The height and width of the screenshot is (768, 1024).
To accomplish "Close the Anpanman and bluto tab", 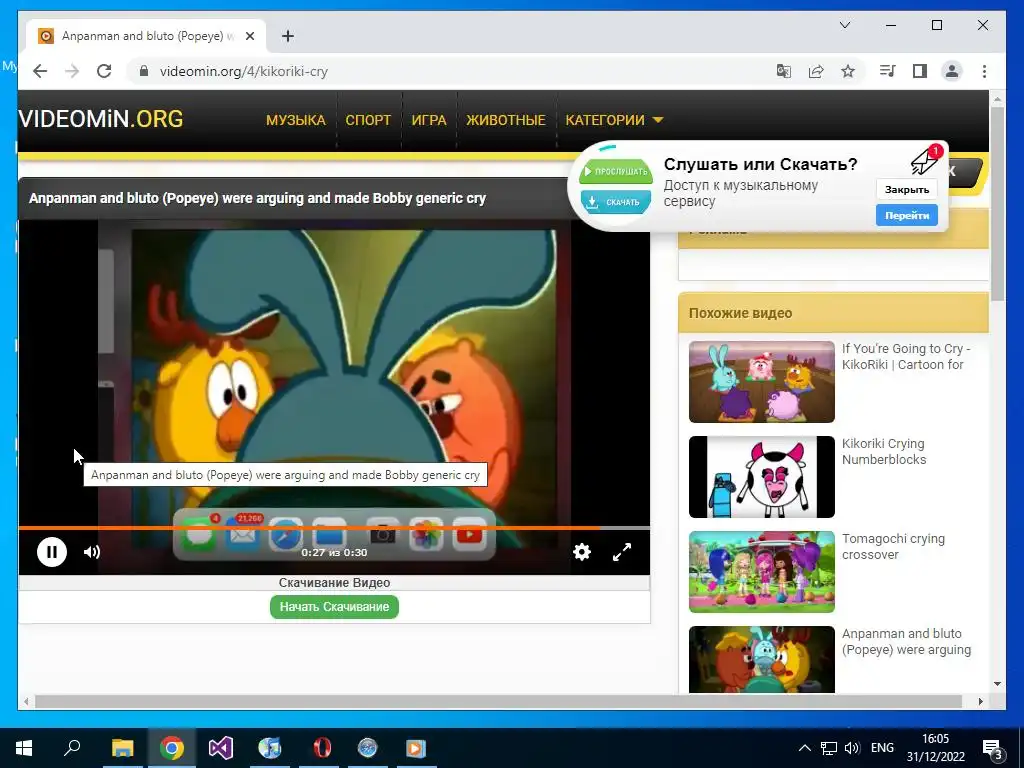I will coord(249,36).
